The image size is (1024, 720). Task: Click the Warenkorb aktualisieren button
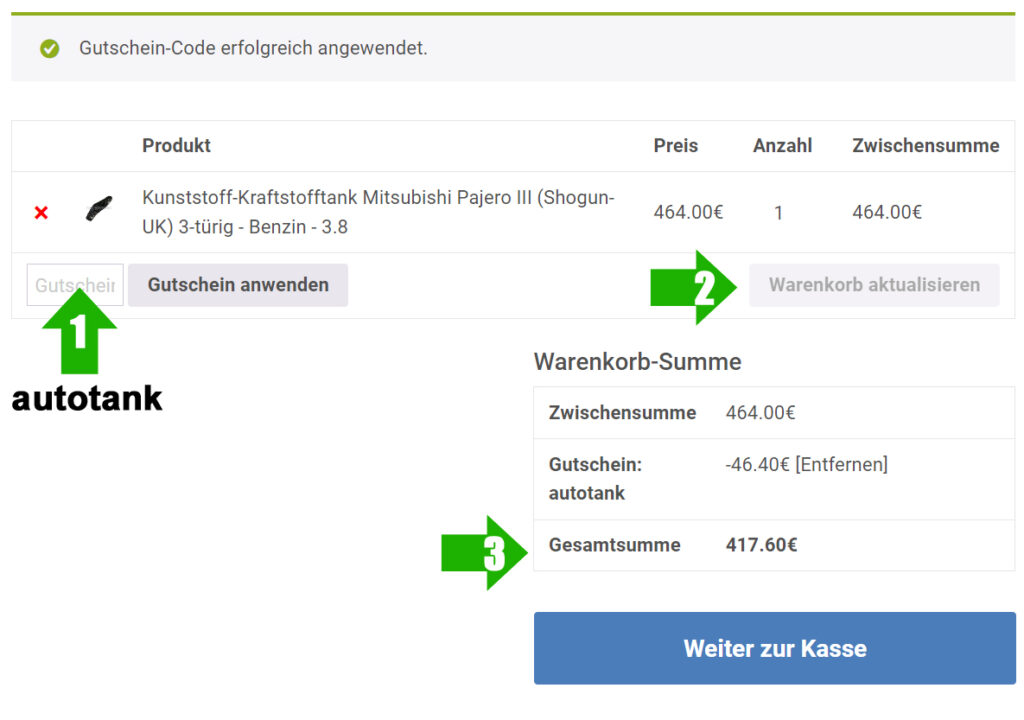tap(874, 285)
